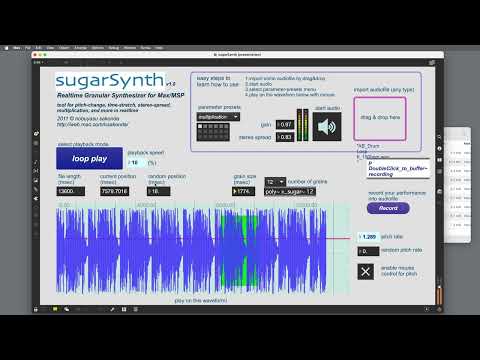Screen dimensions: 480x360
Task: Open the parameter presets dropdown menu
Action: [218, 117]
